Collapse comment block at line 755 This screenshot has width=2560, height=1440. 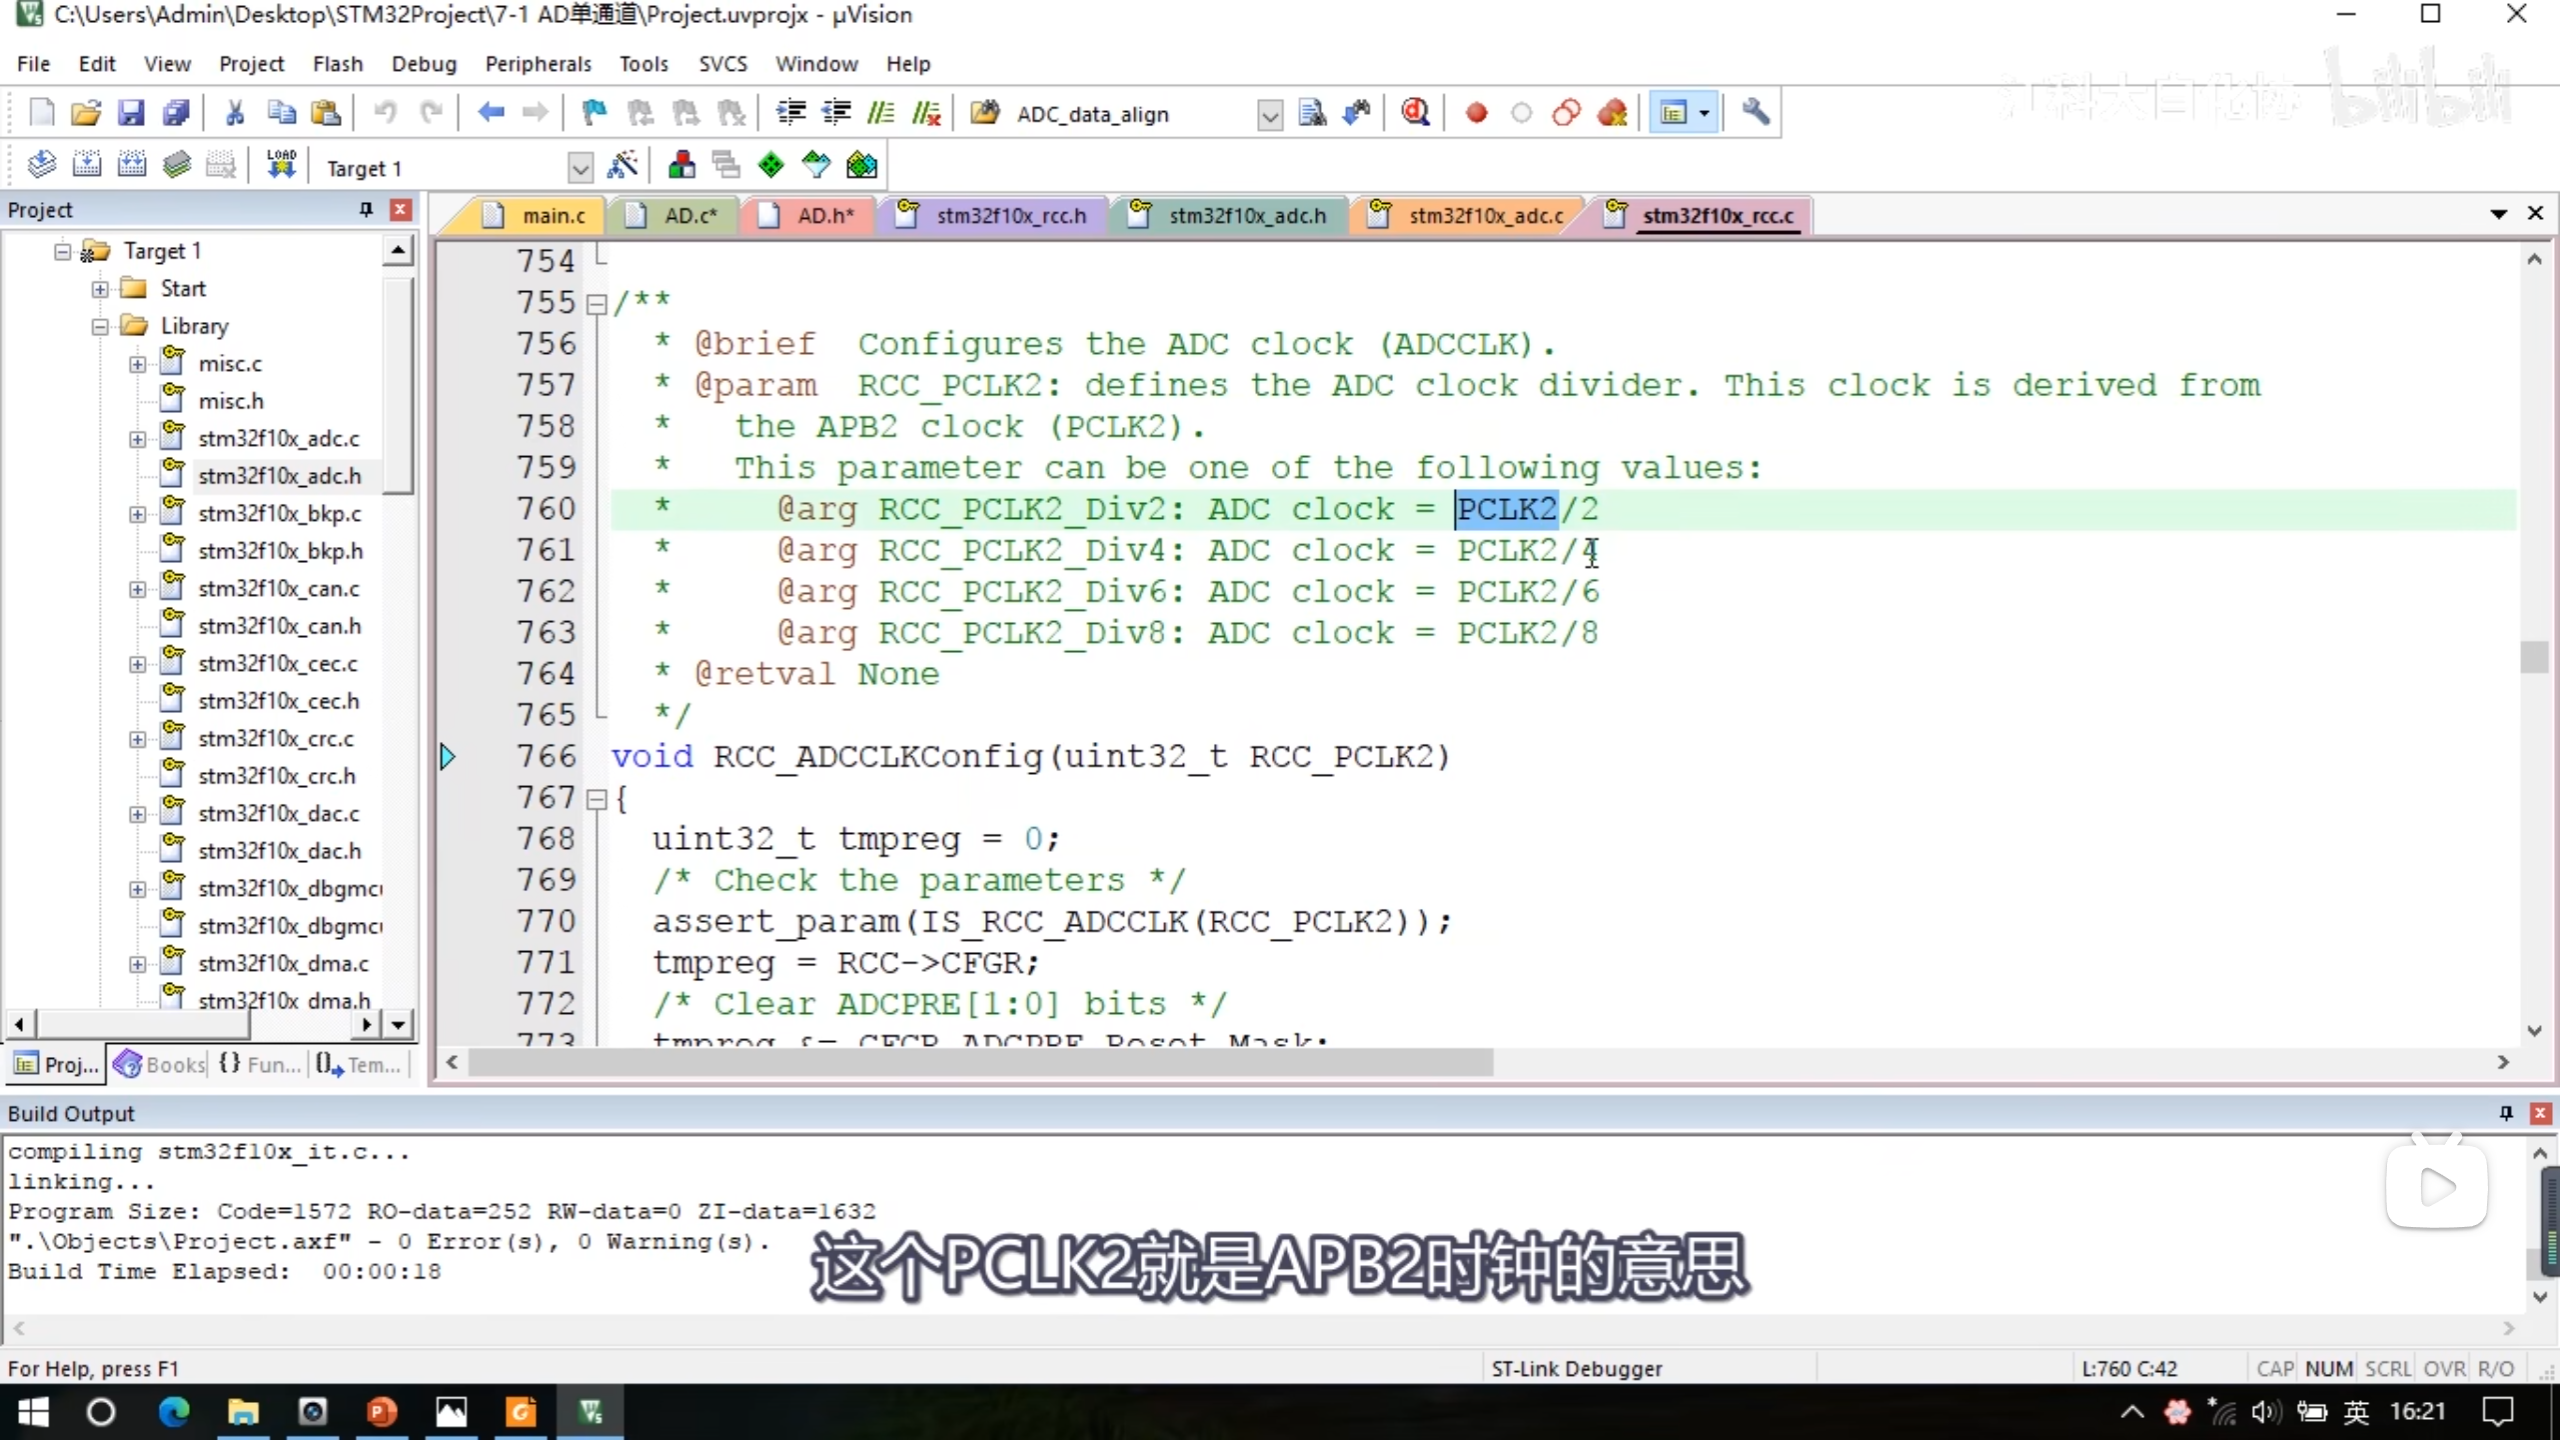tap(596, 304)
